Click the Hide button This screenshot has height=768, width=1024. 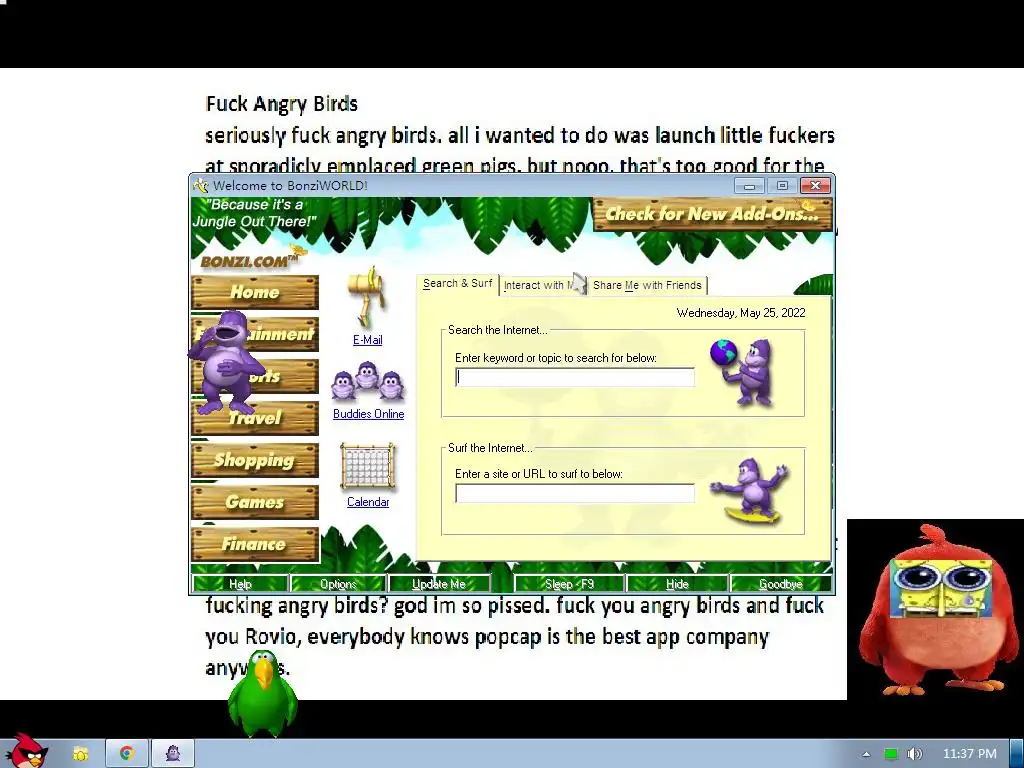677,584
